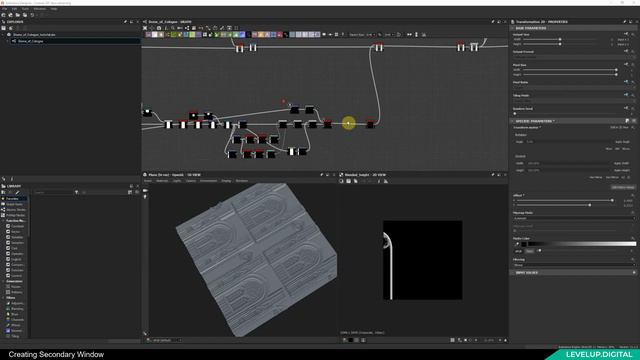
Task: Collapse the Filters library category
Action: tap(3, 298)
